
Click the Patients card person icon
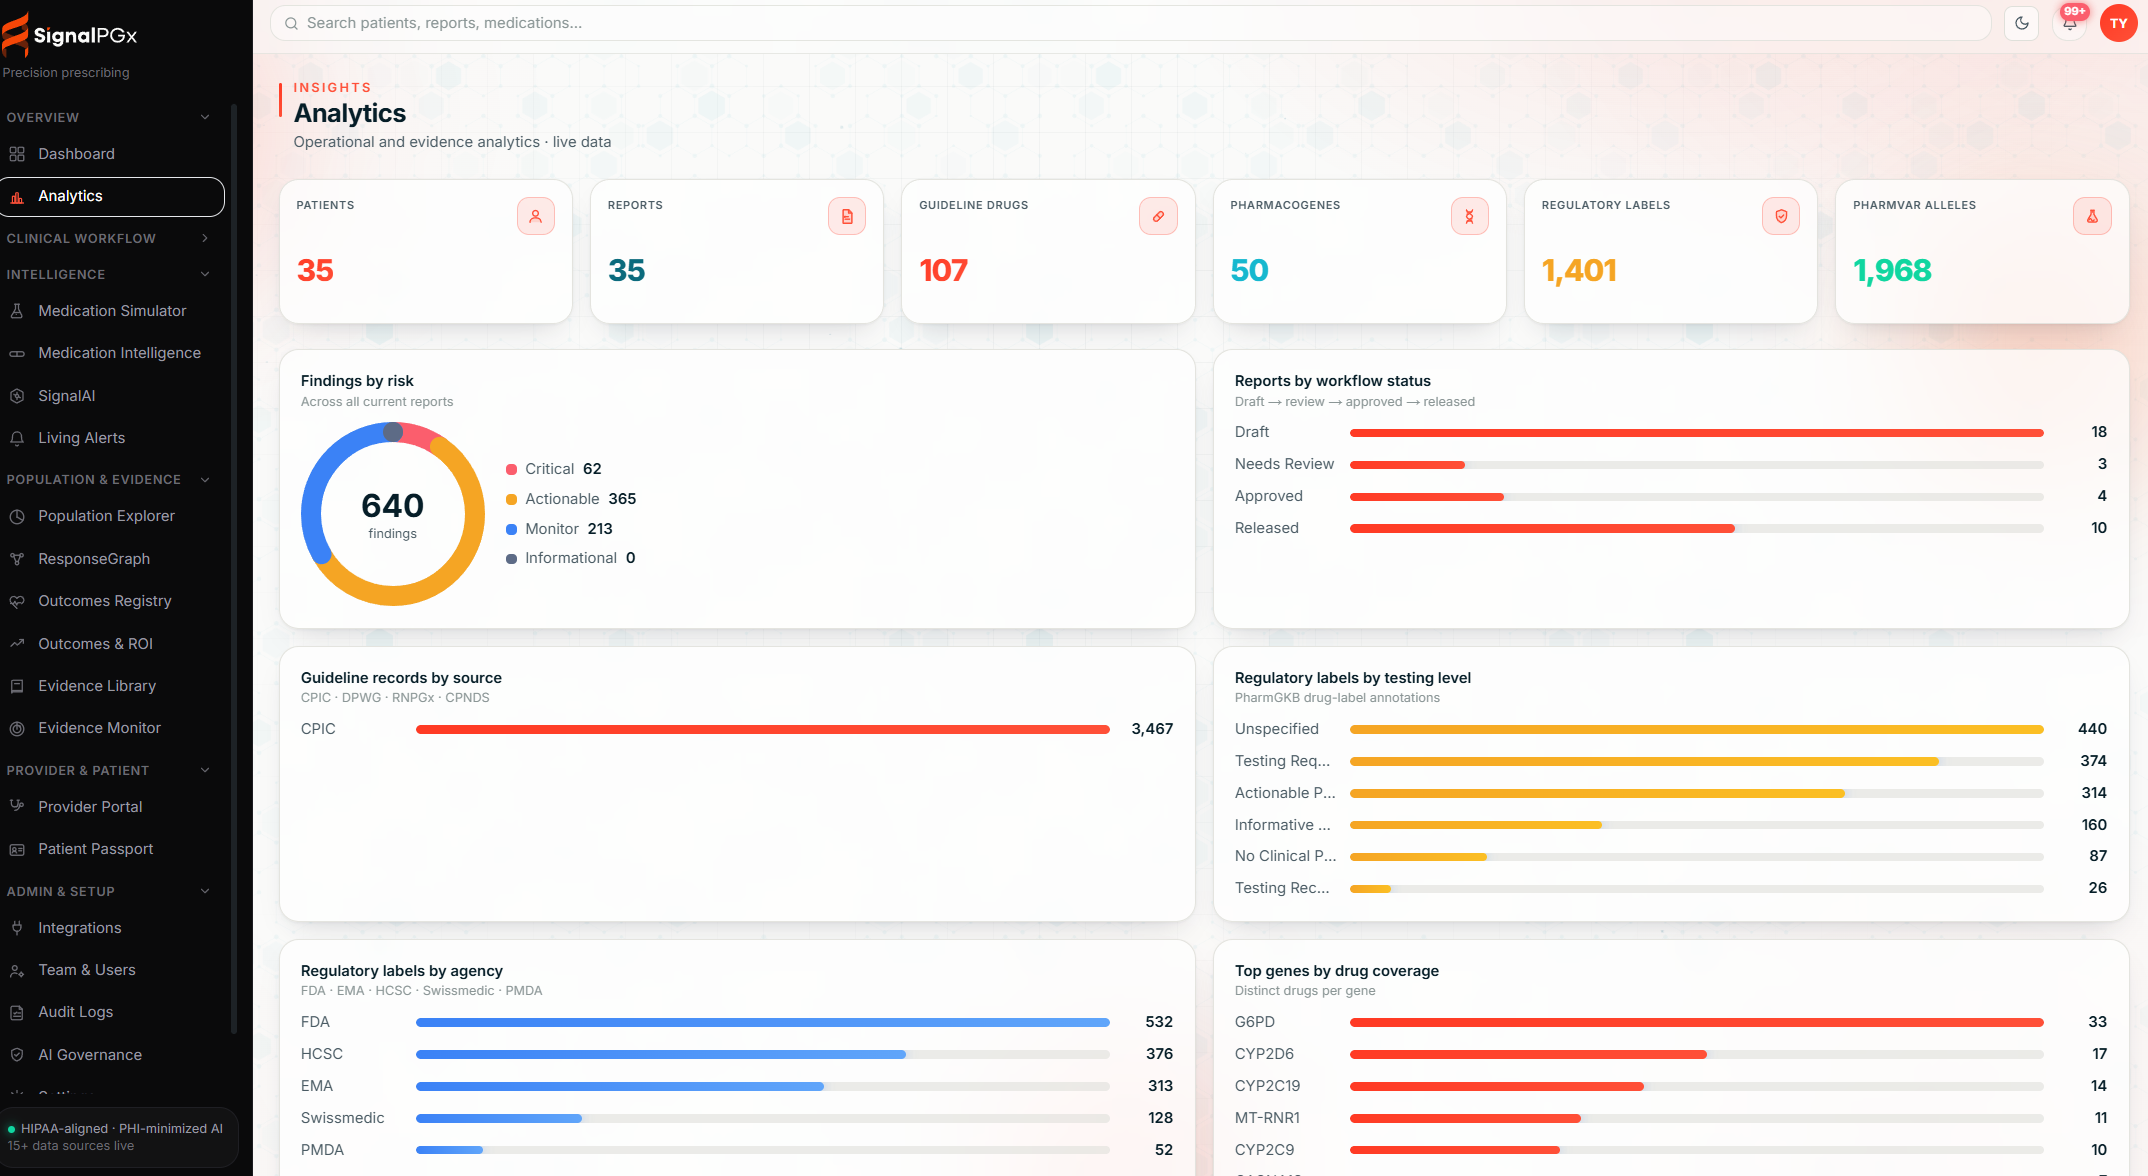[x=536, y=216]
